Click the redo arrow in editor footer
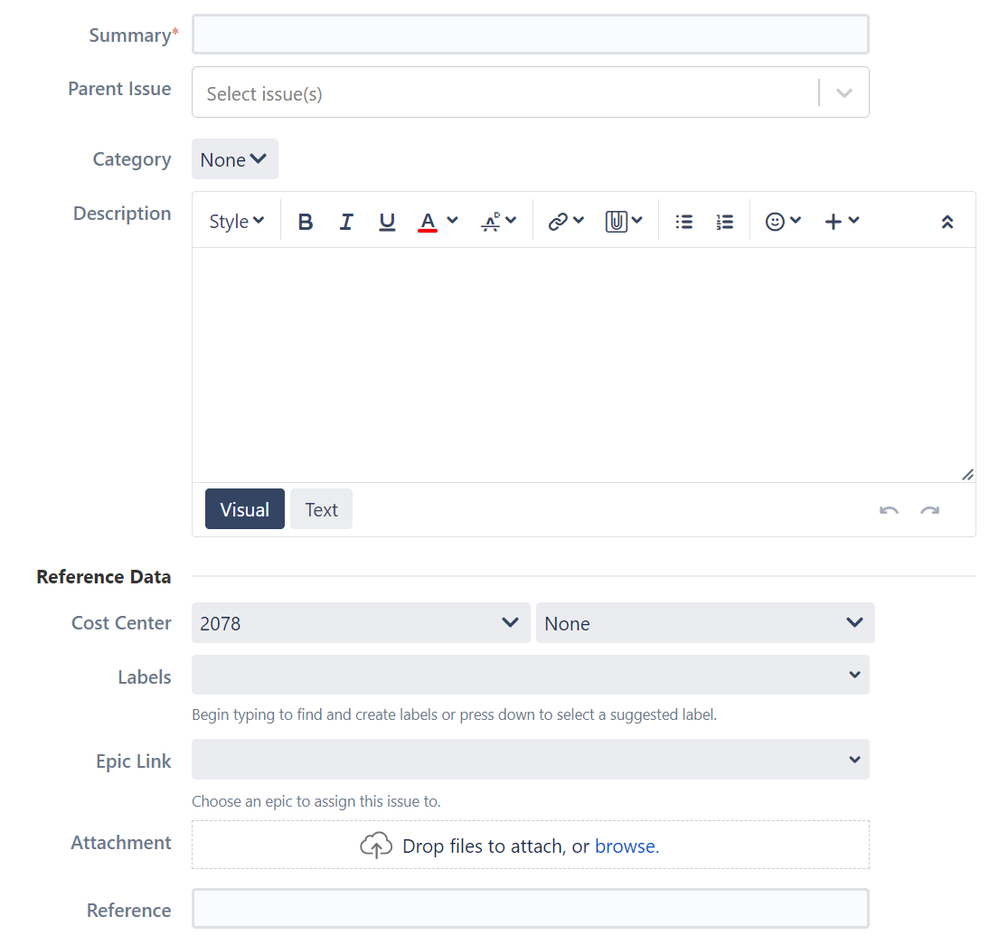 (930, 510)
